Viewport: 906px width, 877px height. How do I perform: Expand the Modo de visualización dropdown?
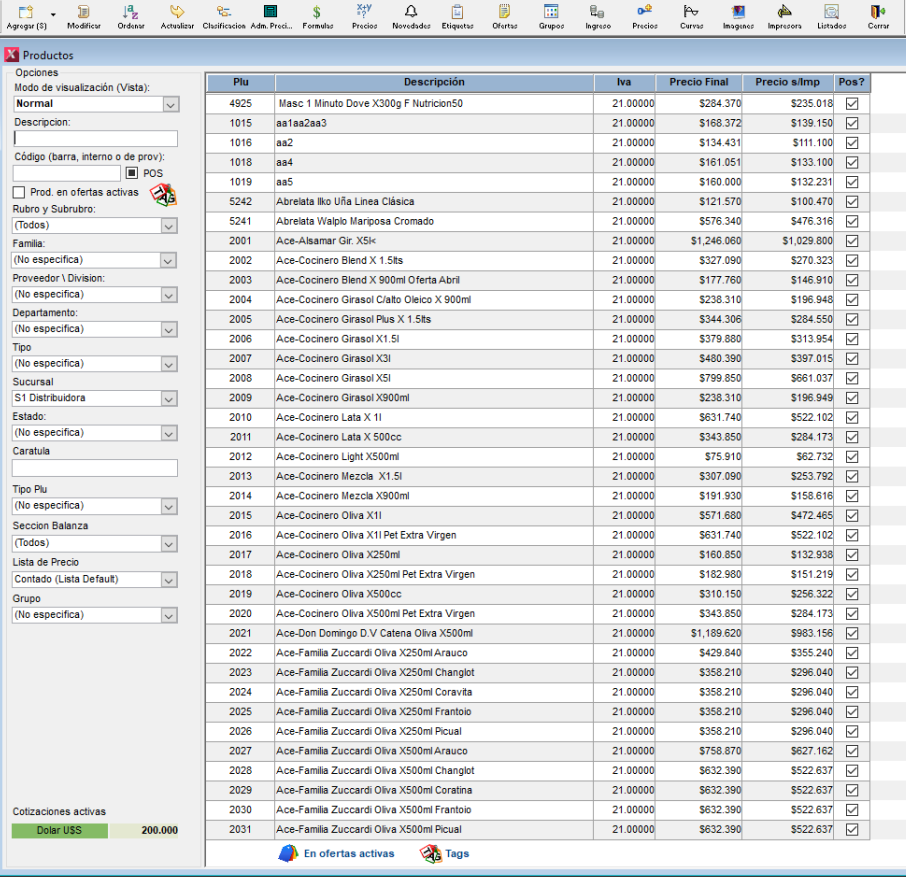pyautogui.click(x=170, y=104)
